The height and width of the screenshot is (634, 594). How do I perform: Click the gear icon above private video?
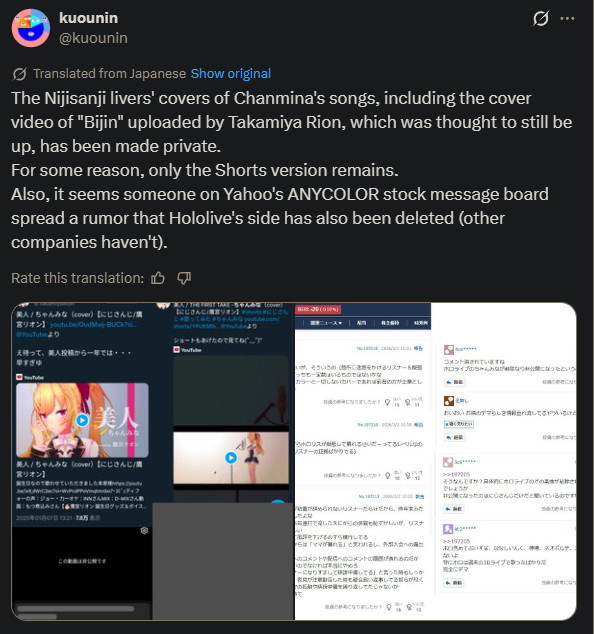(144, 530)
